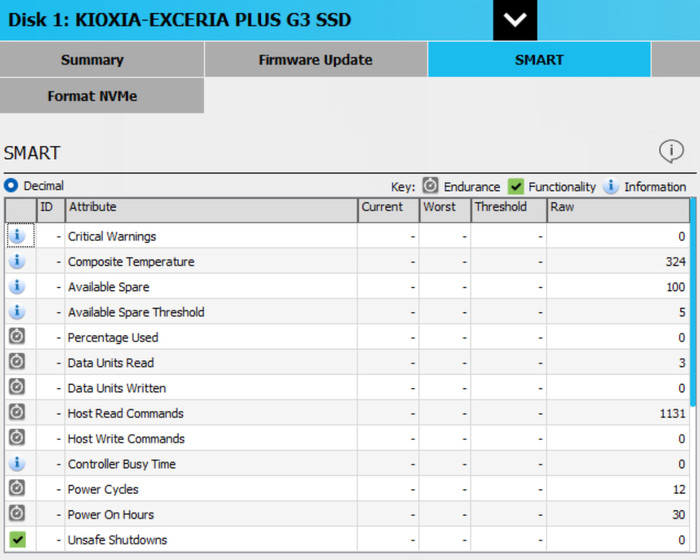700x560 pixels.
Task: Click green check icon for Unsafe Shutdowns
Action: click(17, 539)
